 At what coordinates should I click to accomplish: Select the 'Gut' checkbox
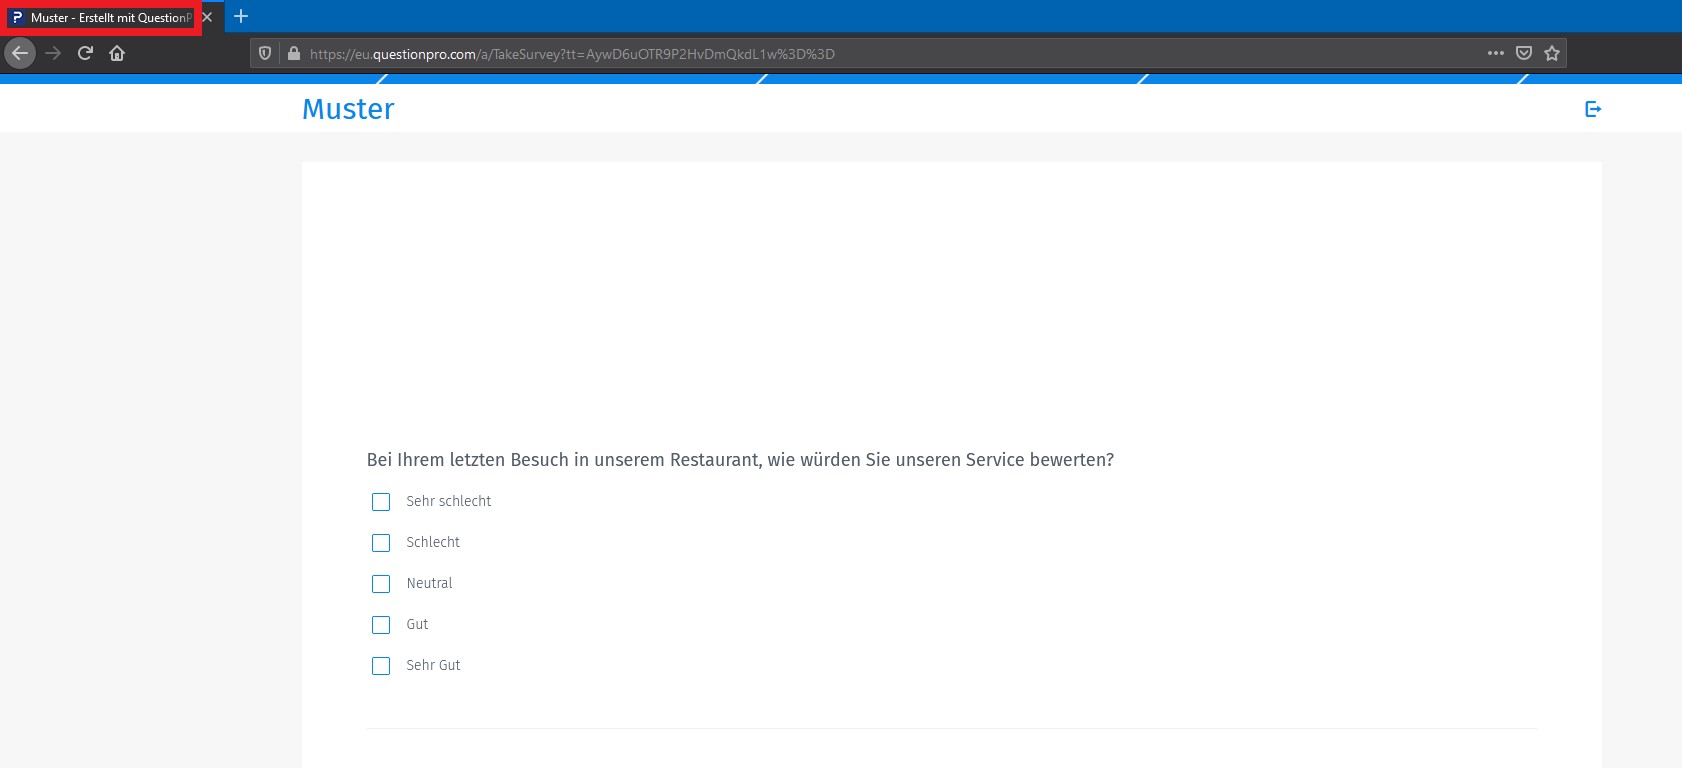tap(381, 625)
